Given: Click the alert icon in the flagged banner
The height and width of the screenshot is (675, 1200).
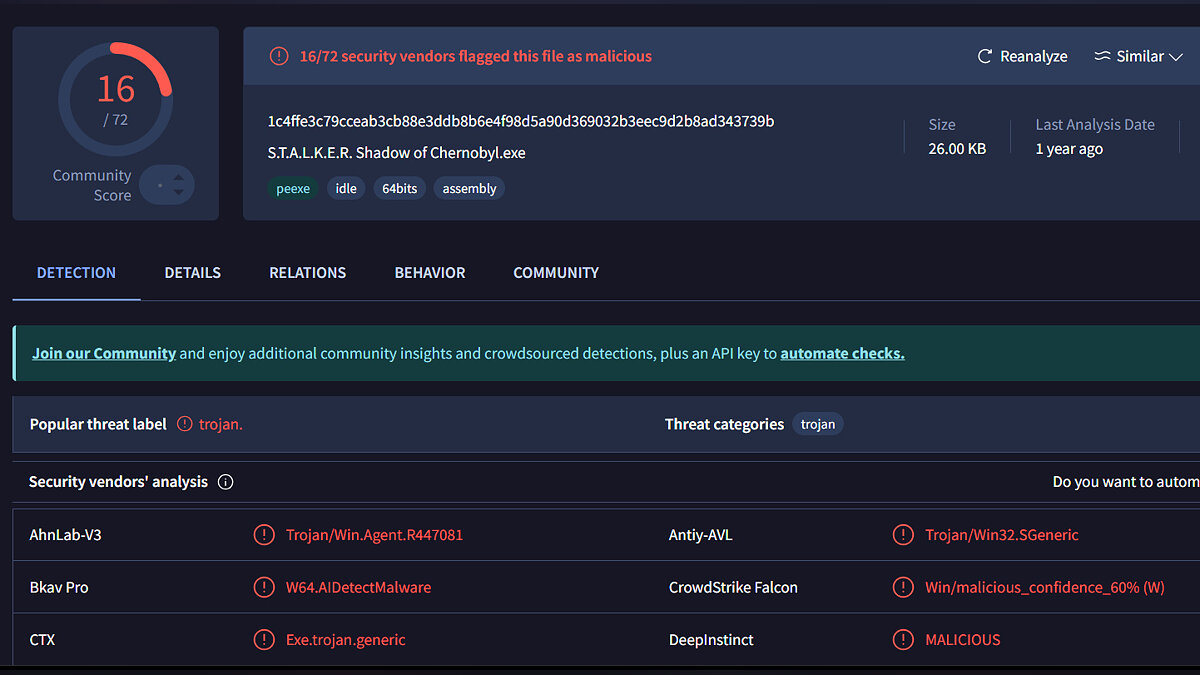Looking at the screenshot, I should (x=279, y=57).
